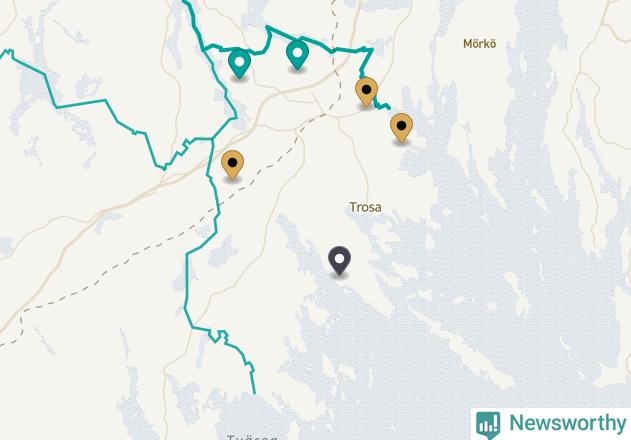Image resolution: width=631 pixels, height=440 pixels.
Task: Click the Newsworthy bar-chart logo icon
Action: 488,424
